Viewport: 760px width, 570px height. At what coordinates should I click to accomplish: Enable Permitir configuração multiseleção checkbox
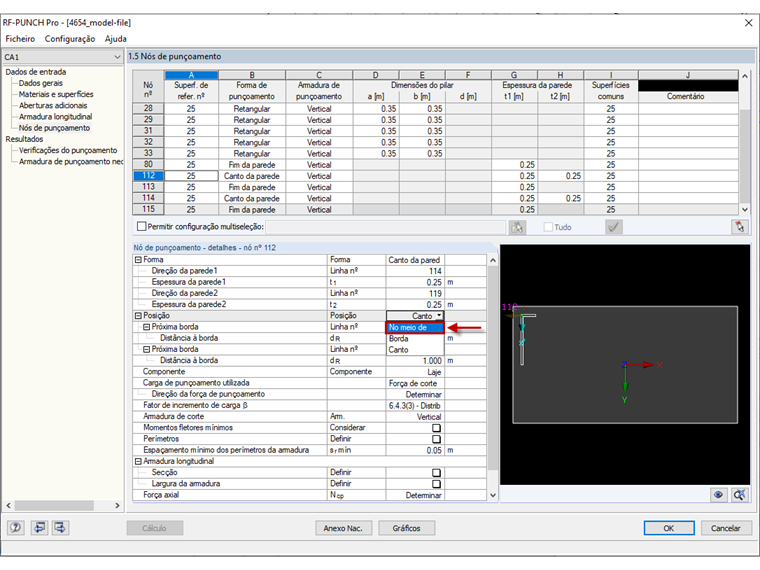click(x=142, y=226)
